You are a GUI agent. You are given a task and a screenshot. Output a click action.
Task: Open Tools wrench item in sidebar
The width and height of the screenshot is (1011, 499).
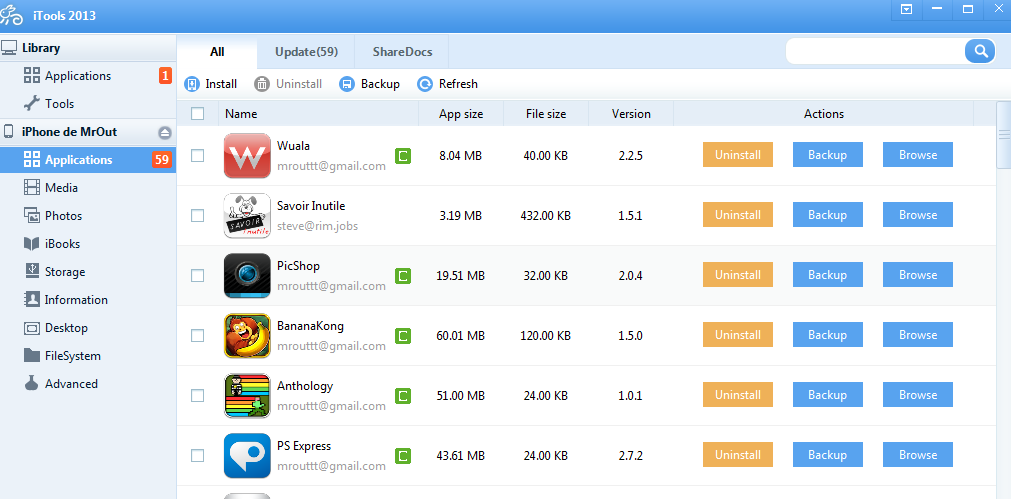click(x=88, y=103)
